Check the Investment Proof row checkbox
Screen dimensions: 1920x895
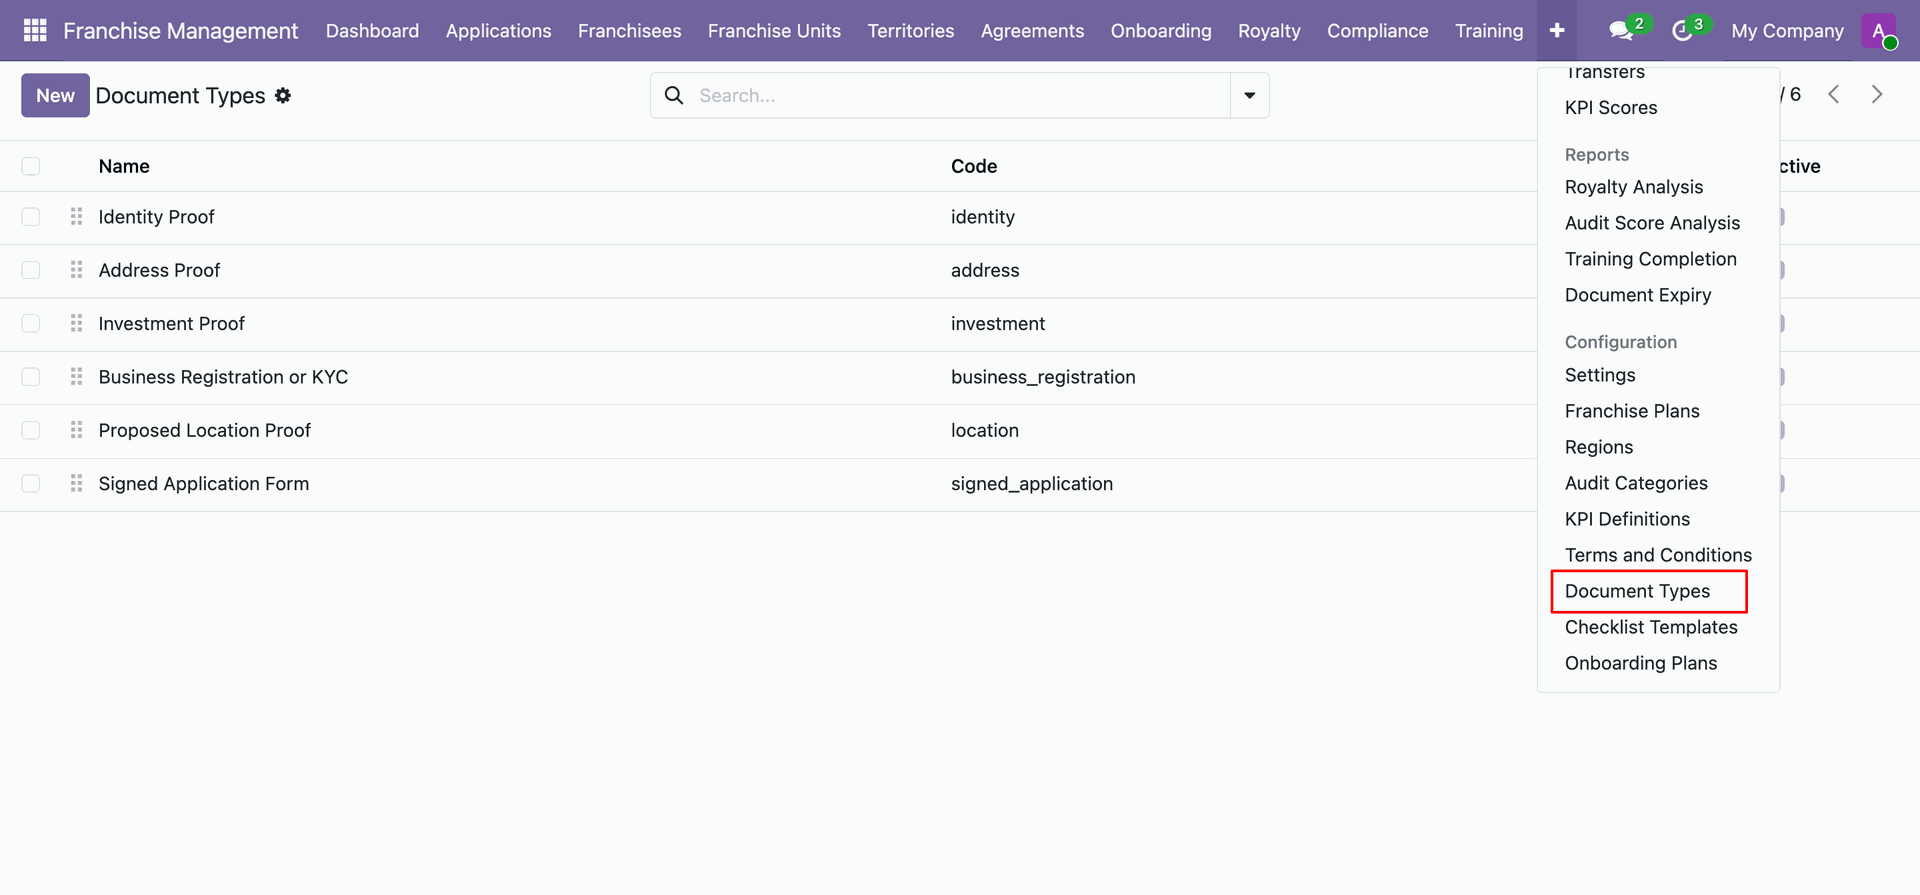(x=31, y=323)
